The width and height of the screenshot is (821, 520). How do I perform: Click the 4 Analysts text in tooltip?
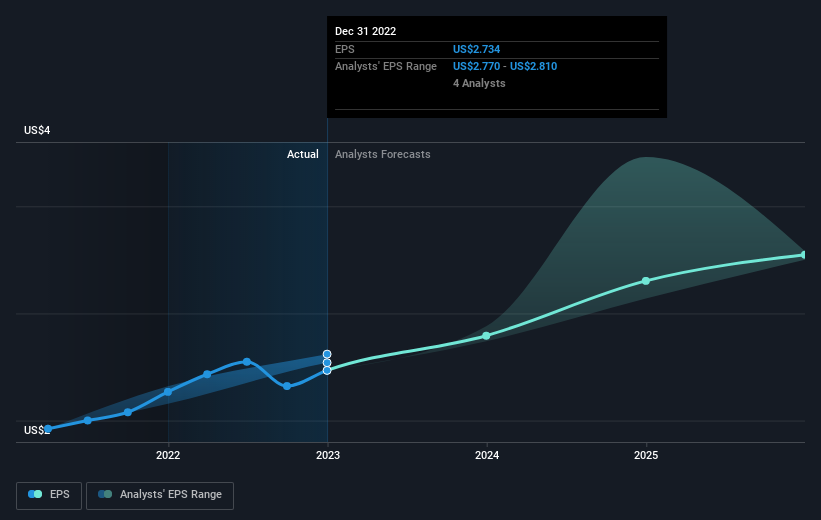[x=479, y=83]
